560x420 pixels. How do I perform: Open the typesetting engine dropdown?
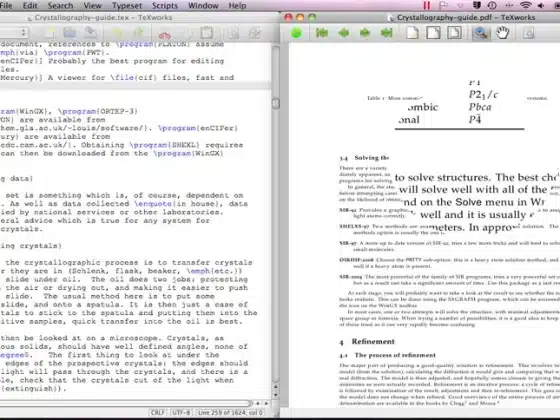point(14,33)
